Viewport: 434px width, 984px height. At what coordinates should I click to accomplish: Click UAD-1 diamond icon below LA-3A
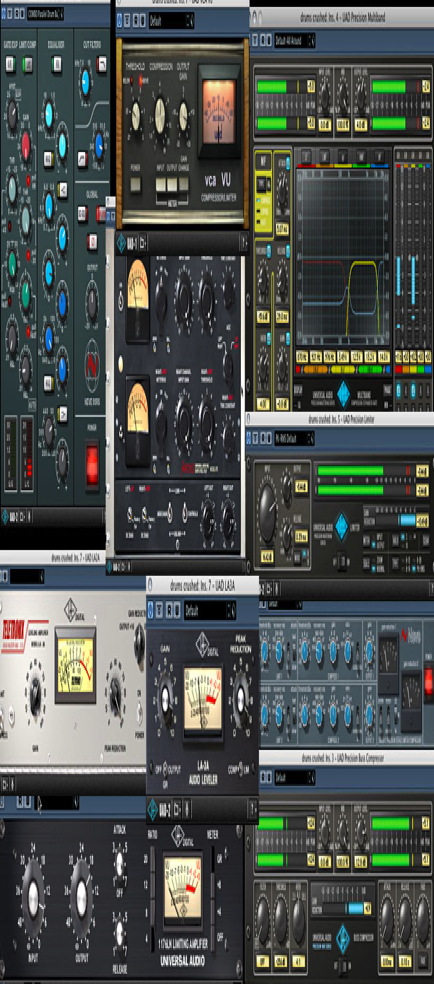tap(152, 809)
